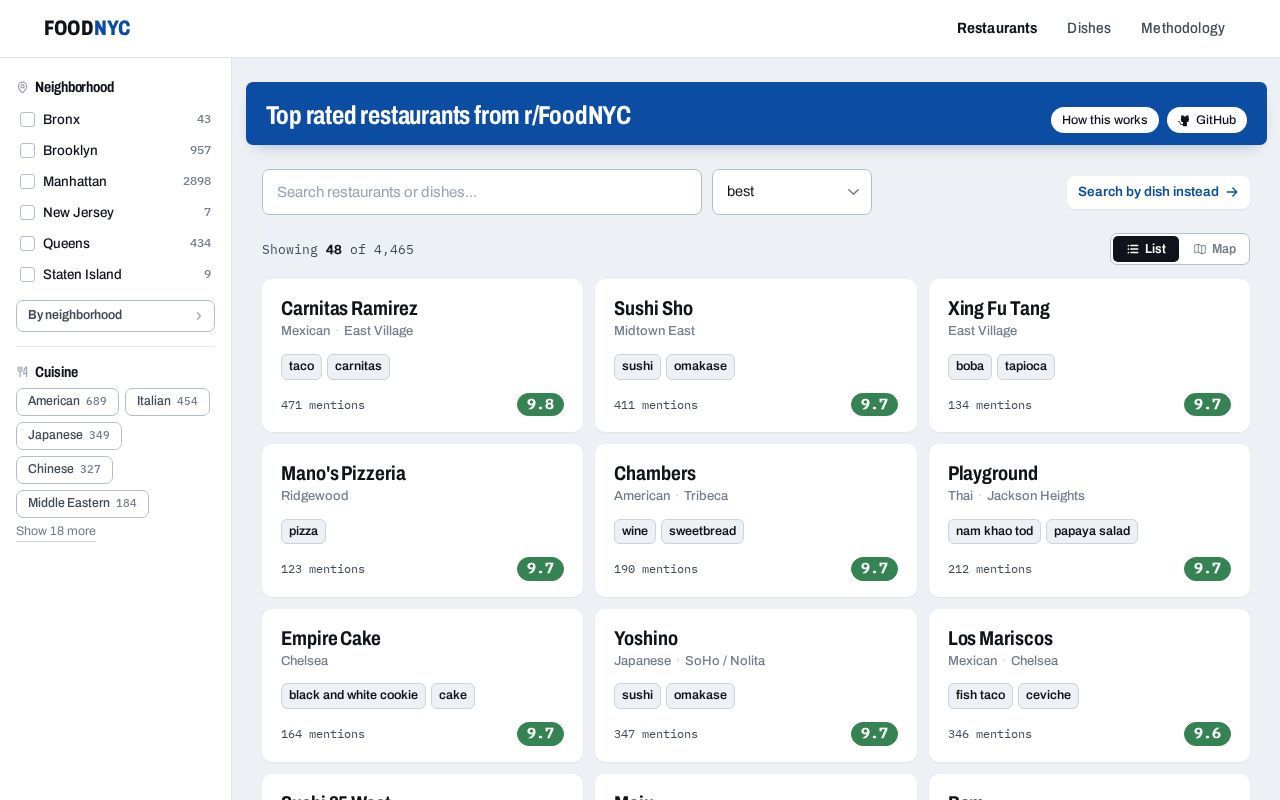The width and height of the screenshot is (1280, 800).
Task: Click the 'sweetbread' tag on Chambers
Action: coord(702,532)
